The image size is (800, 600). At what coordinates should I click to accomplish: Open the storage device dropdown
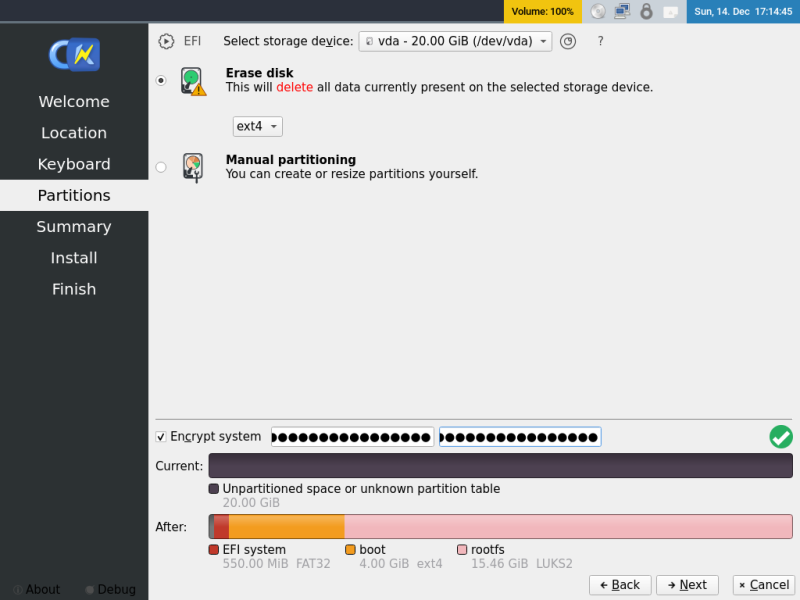tap(455, 41)
